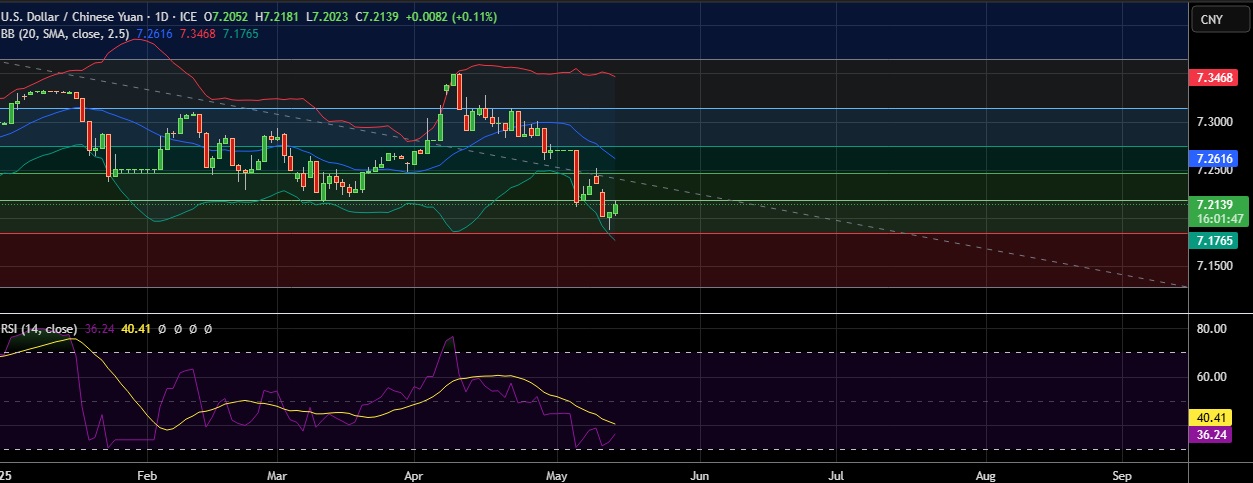Click the green 7.2139 last price label

pos(1215,204)
